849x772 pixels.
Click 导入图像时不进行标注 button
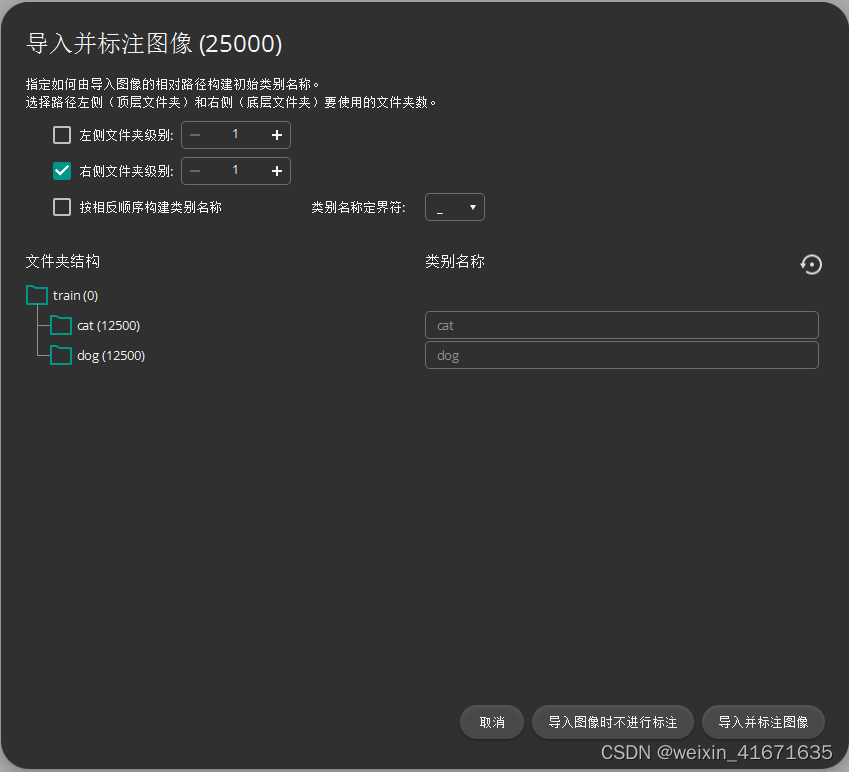pos(612,722)
